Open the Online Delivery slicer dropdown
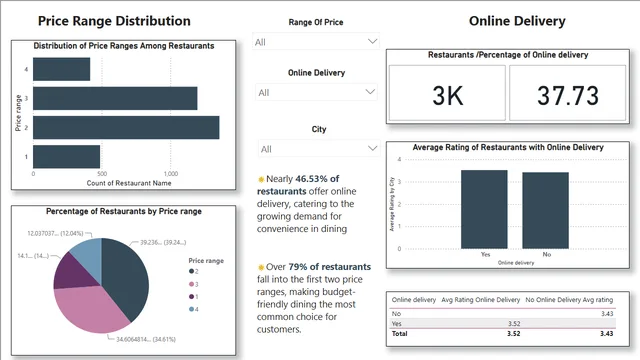 (316, 92)
